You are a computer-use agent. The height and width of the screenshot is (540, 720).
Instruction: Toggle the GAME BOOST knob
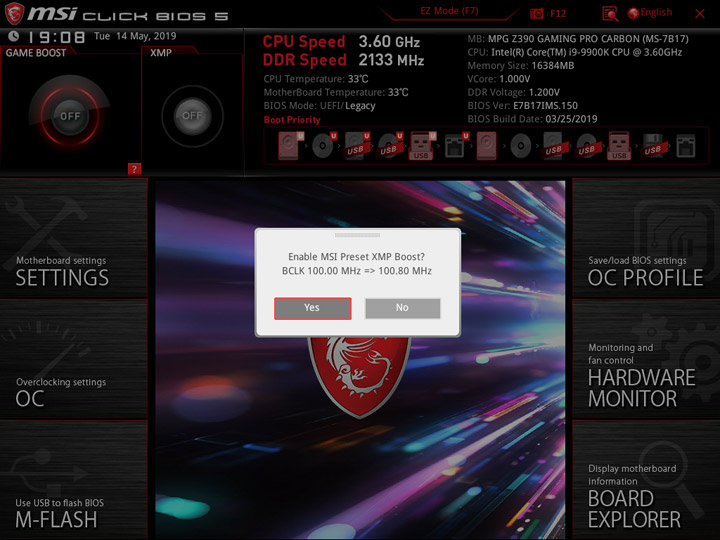click(x=70, y=116)
